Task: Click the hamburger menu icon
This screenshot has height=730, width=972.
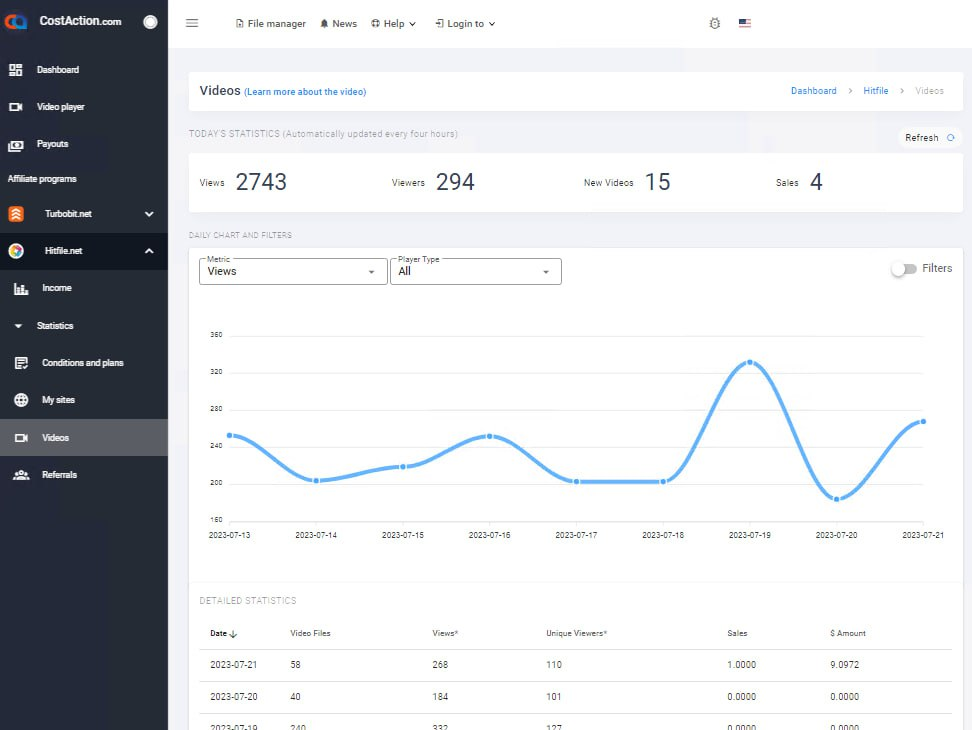Action: tap(192, 23)
